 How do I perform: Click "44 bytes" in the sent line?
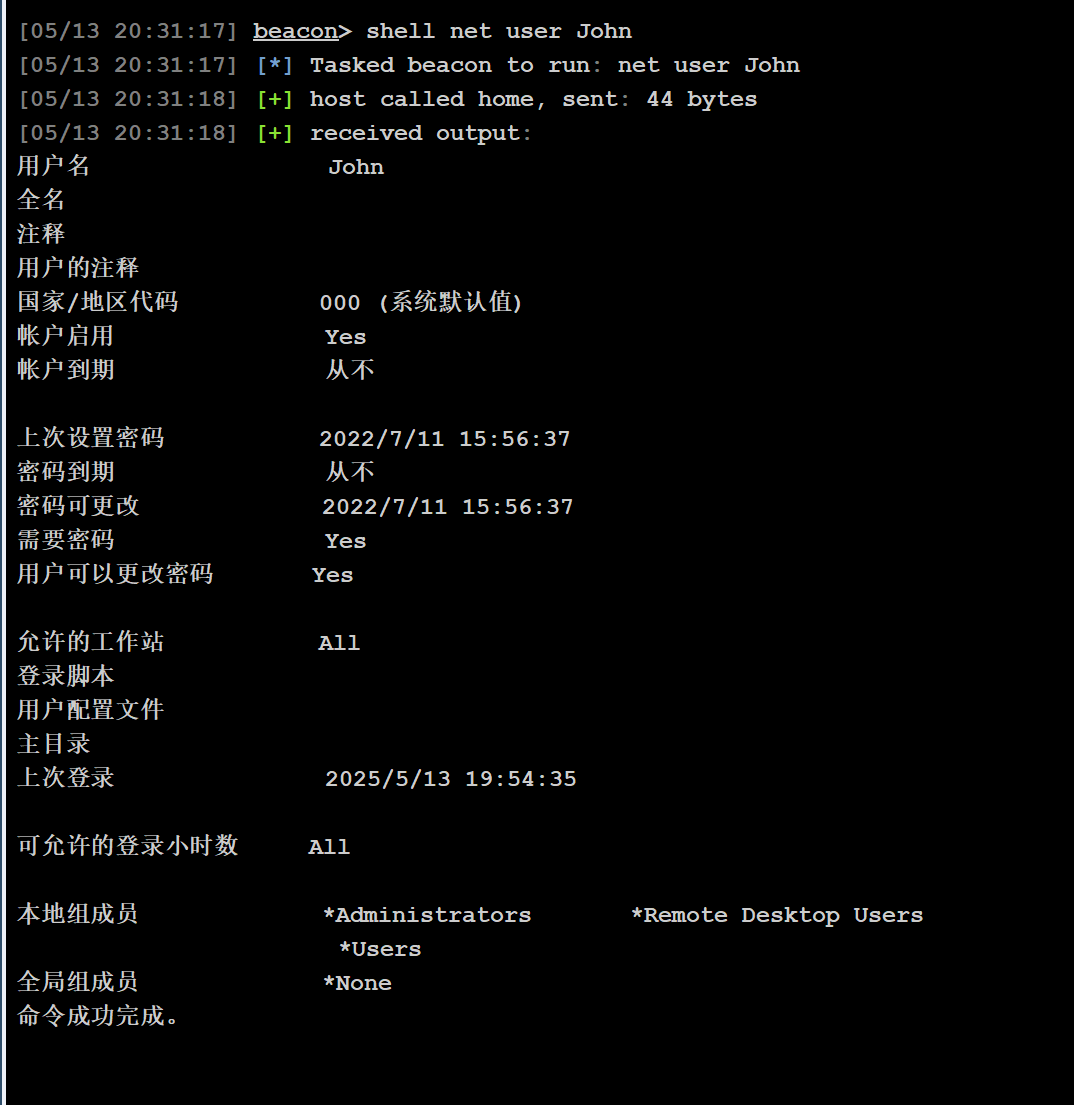tap(702, 99)
